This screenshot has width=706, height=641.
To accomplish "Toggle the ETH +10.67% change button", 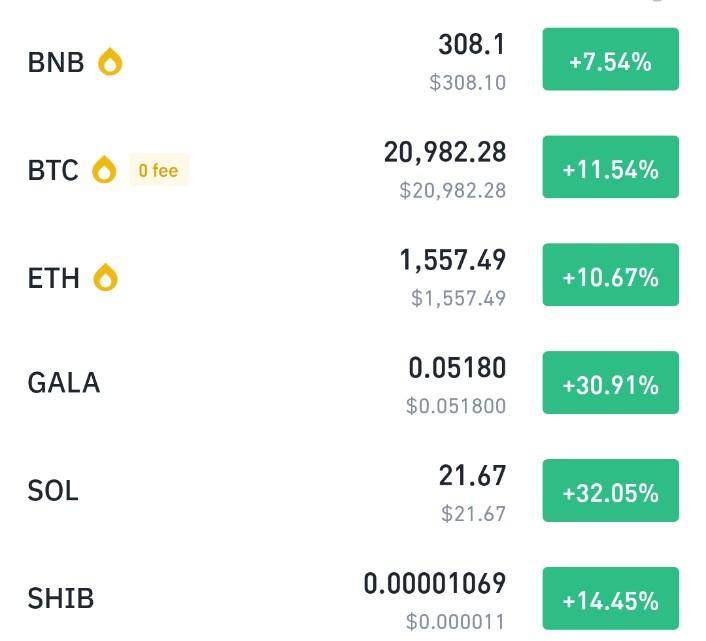I will [611, 275].
